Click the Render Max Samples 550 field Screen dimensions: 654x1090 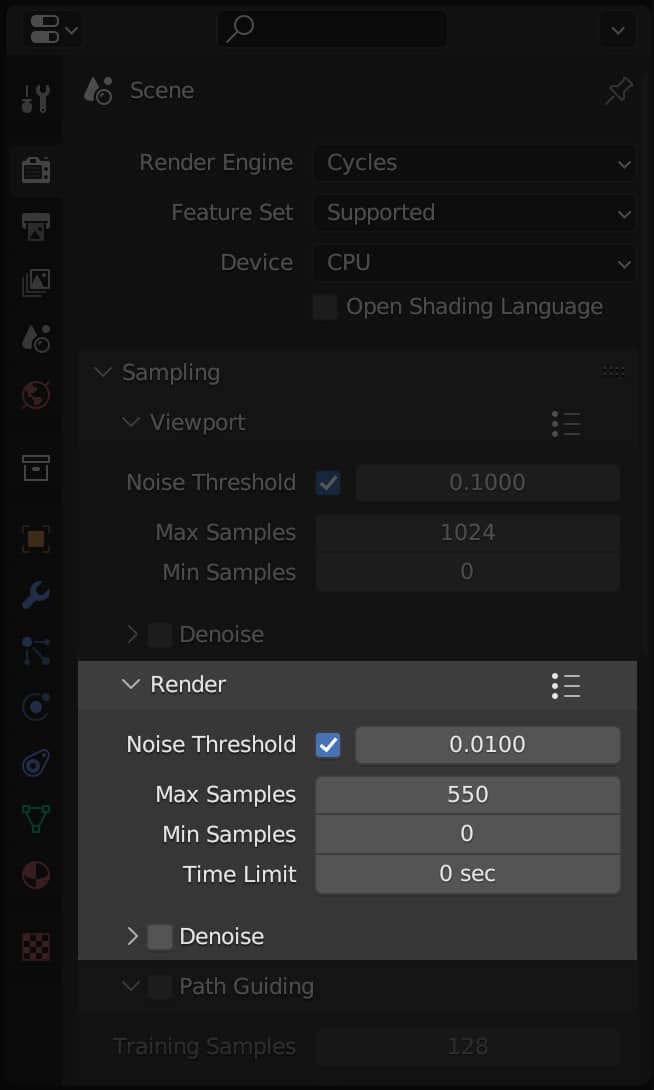pos(468,795)
